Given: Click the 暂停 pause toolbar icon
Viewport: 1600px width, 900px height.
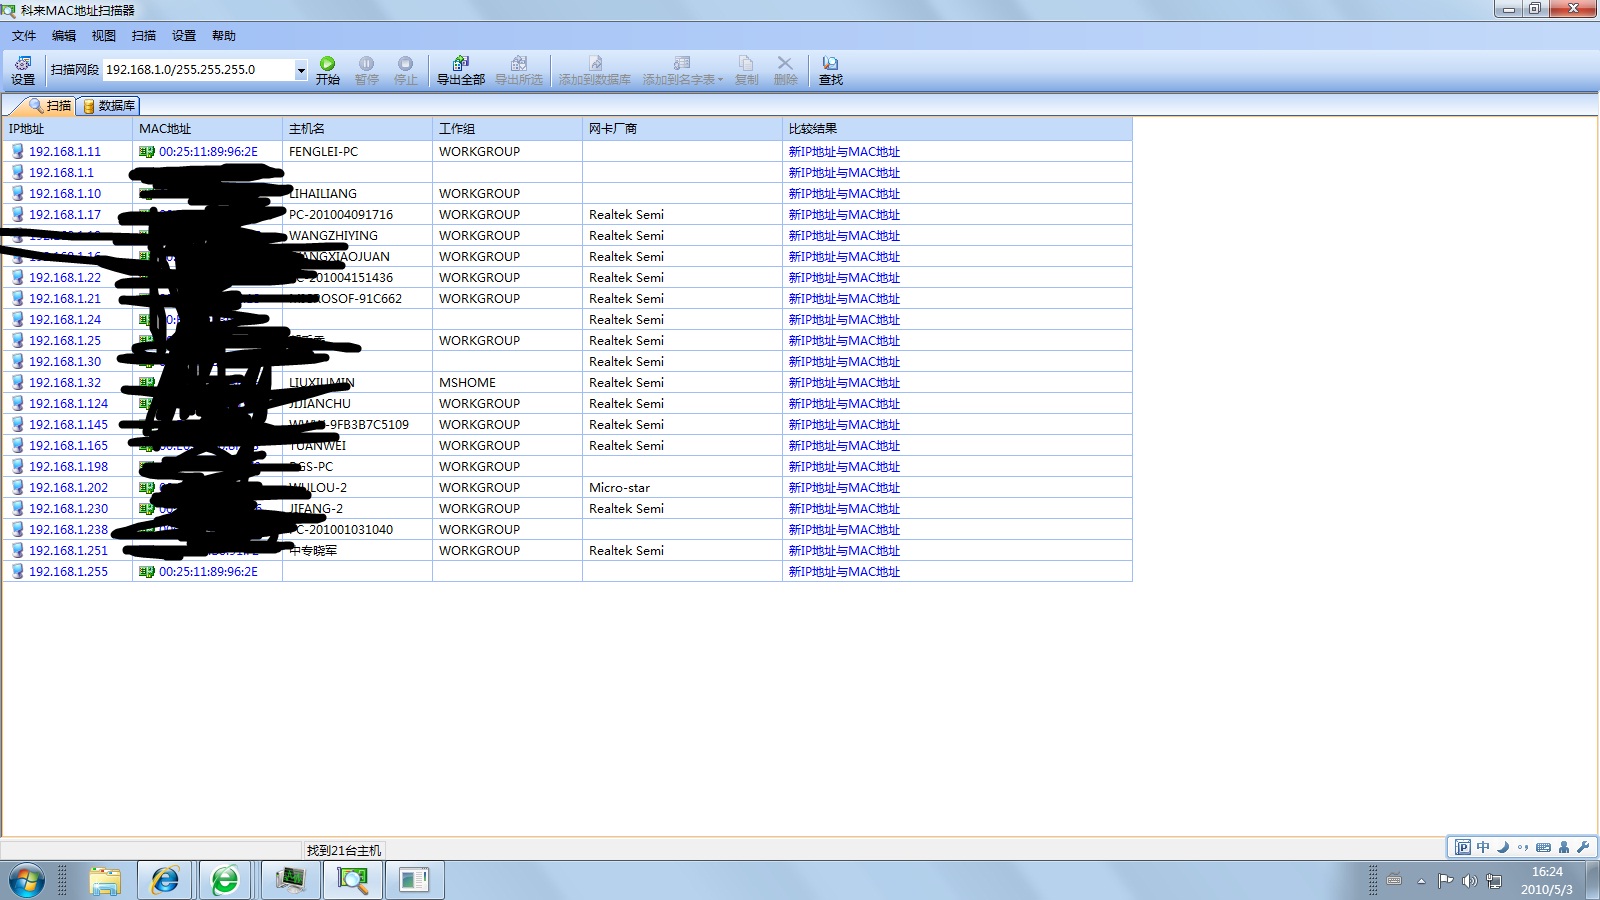Looking at the screenshot, I should pos(366,70).
